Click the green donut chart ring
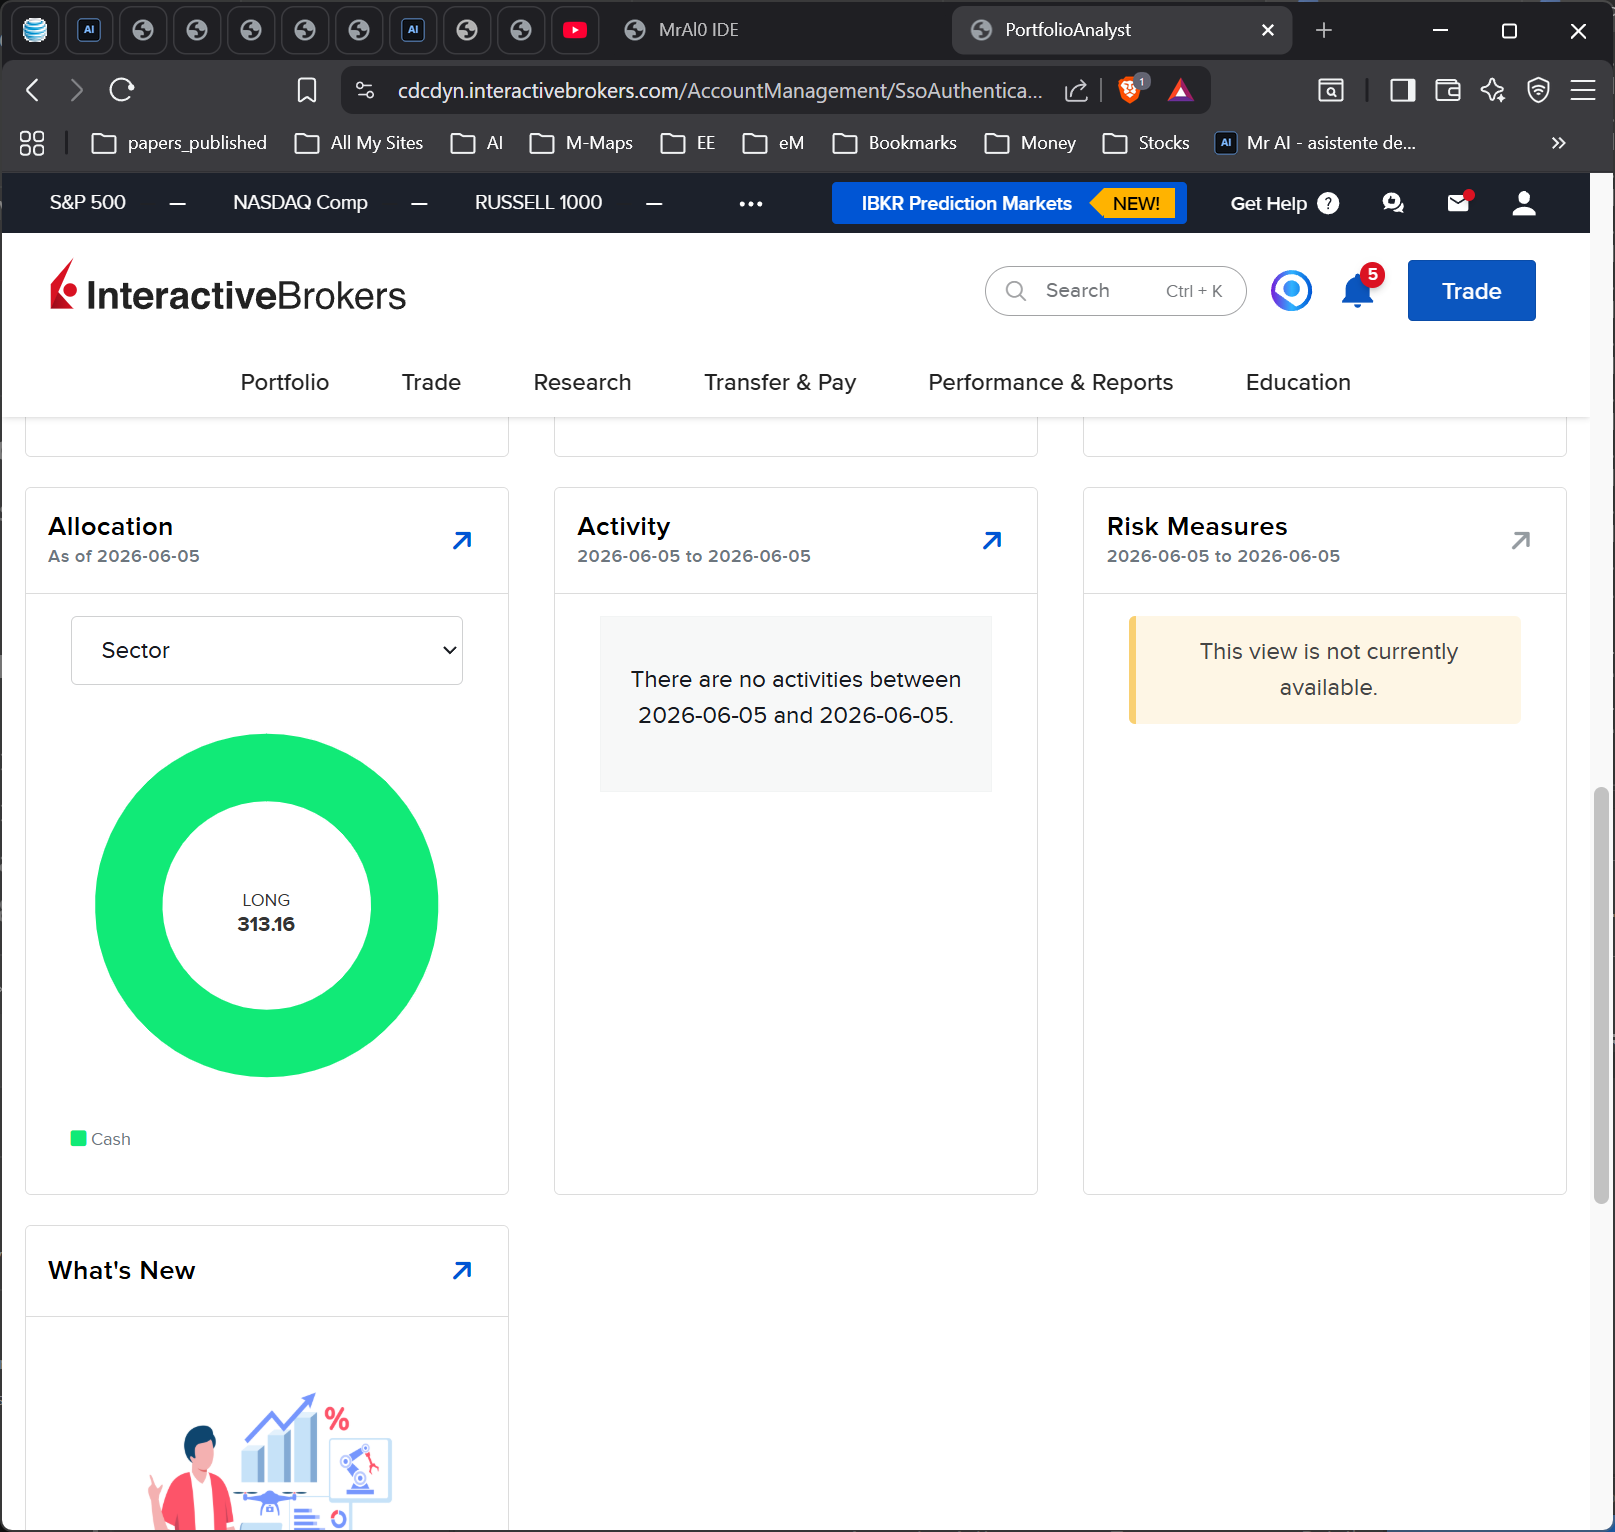 tap(267, 768)
